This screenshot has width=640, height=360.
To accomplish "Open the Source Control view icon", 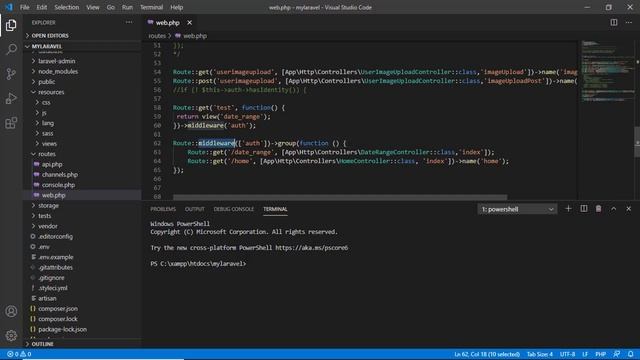I will click(x=11, y=74).
